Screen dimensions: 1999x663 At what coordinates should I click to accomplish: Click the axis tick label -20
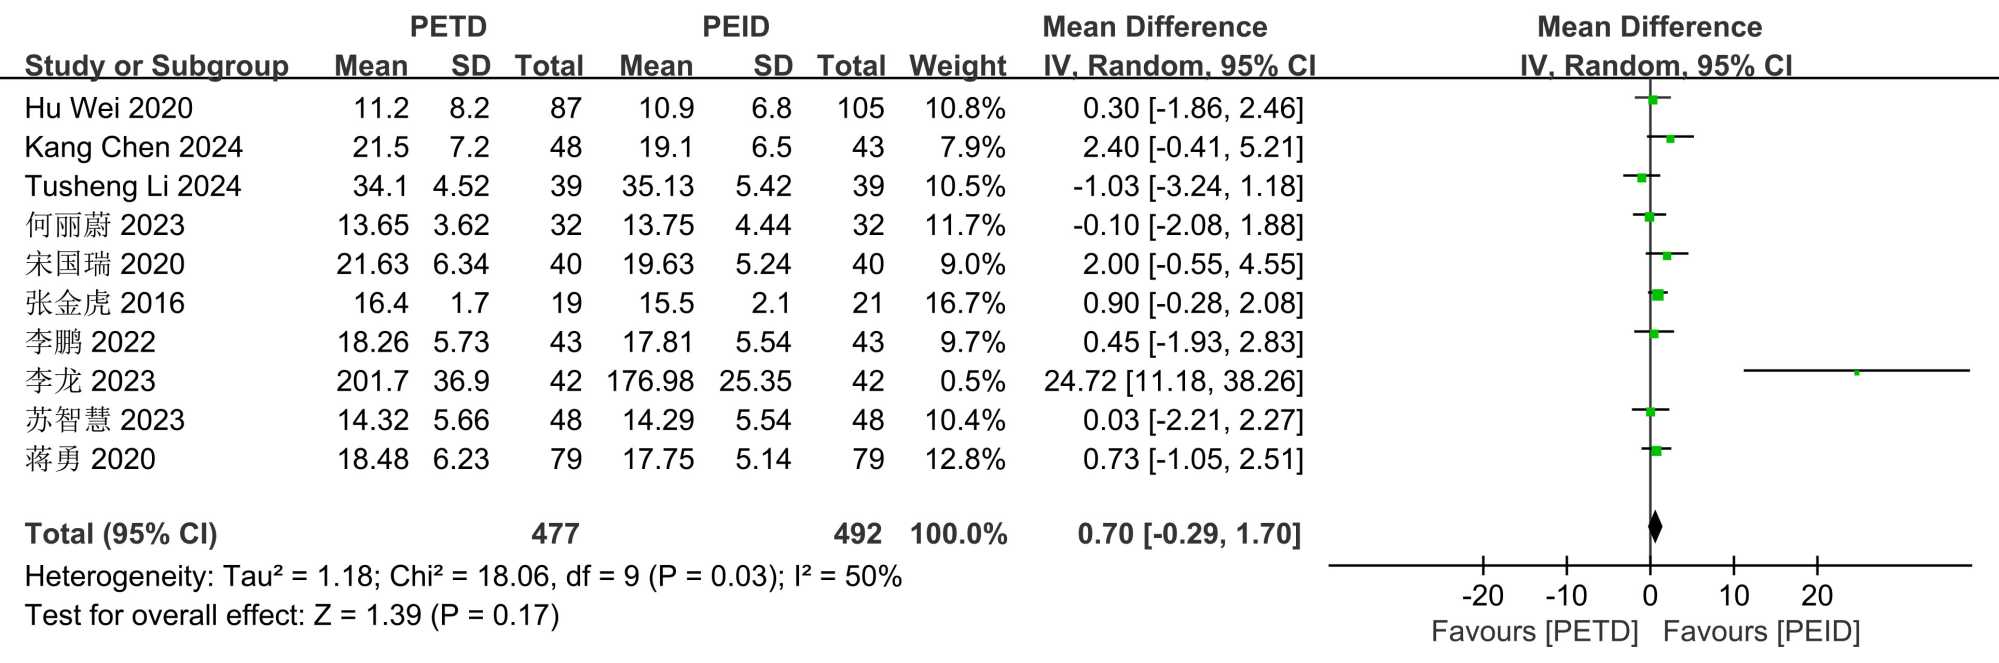point(1482,596)
